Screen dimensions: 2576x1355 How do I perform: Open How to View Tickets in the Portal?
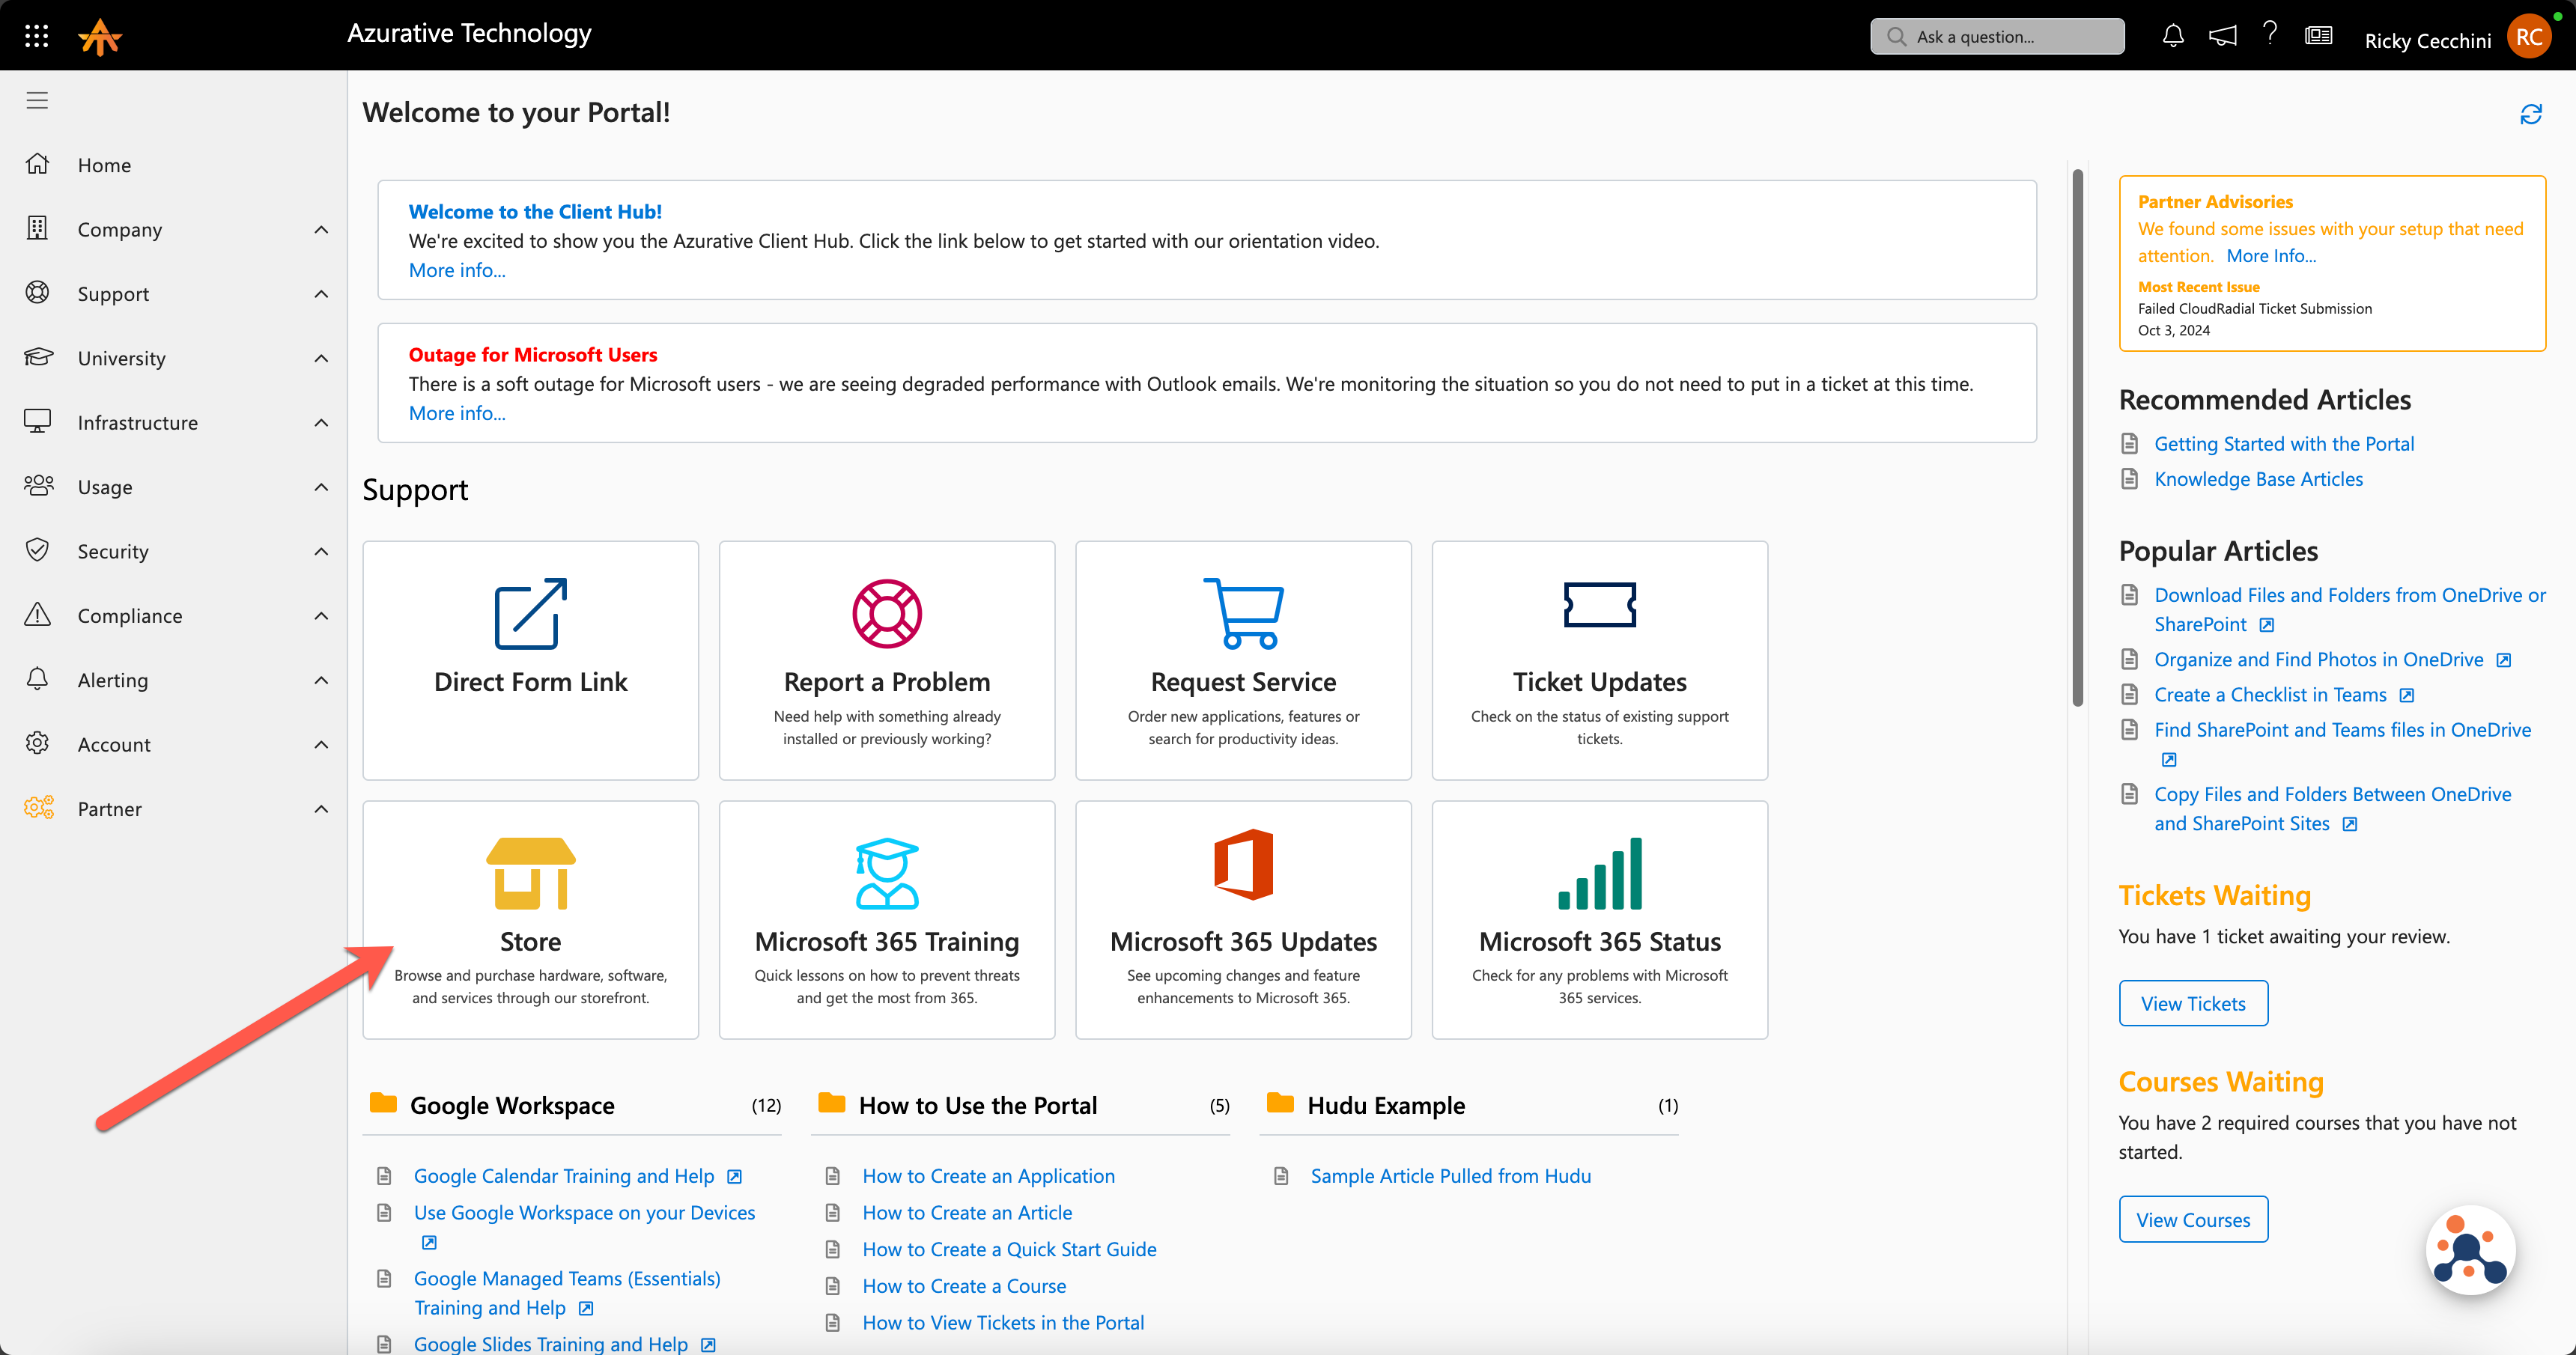click(1003, 1322)
